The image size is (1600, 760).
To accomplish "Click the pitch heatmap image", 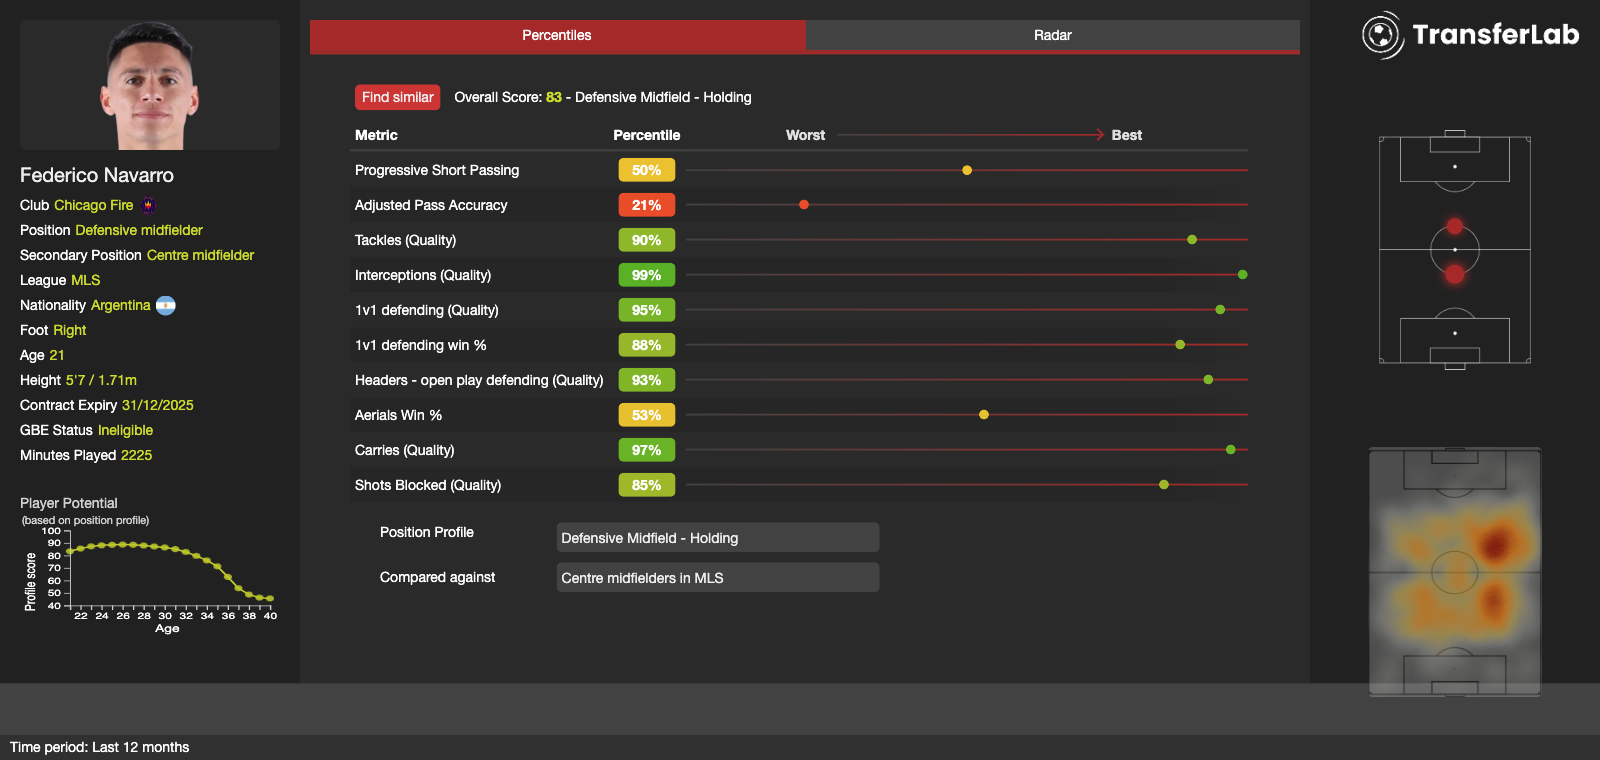I will pos(1455,572).
